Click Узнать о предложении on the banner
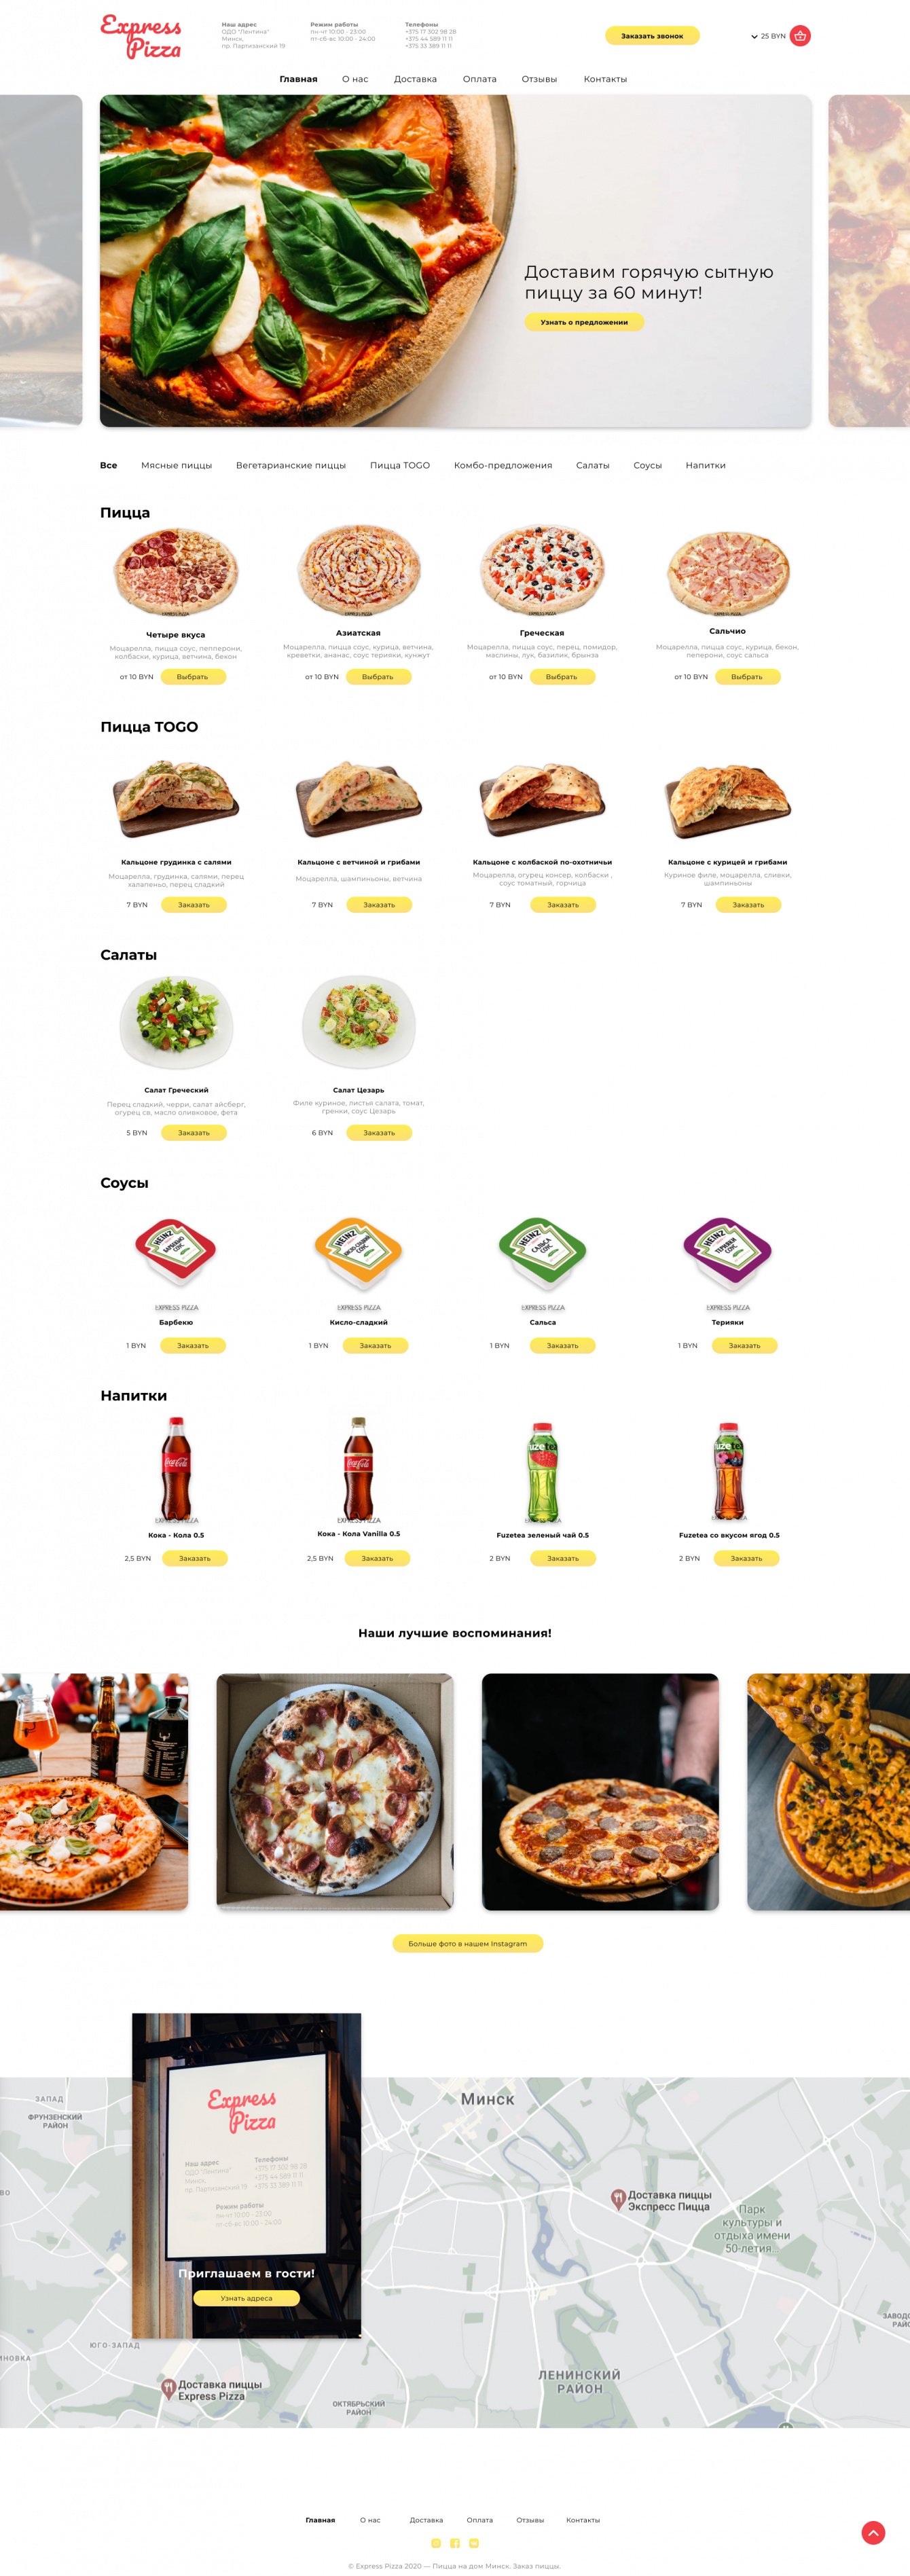Screen dimensions: 910x2576 click(x=584, y=322)
